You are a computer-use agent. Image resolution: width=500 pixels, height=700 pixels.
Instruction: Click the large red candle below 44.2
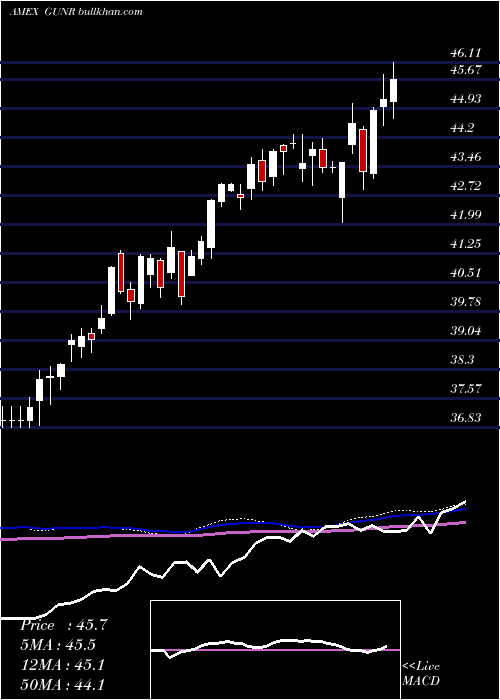363,150
